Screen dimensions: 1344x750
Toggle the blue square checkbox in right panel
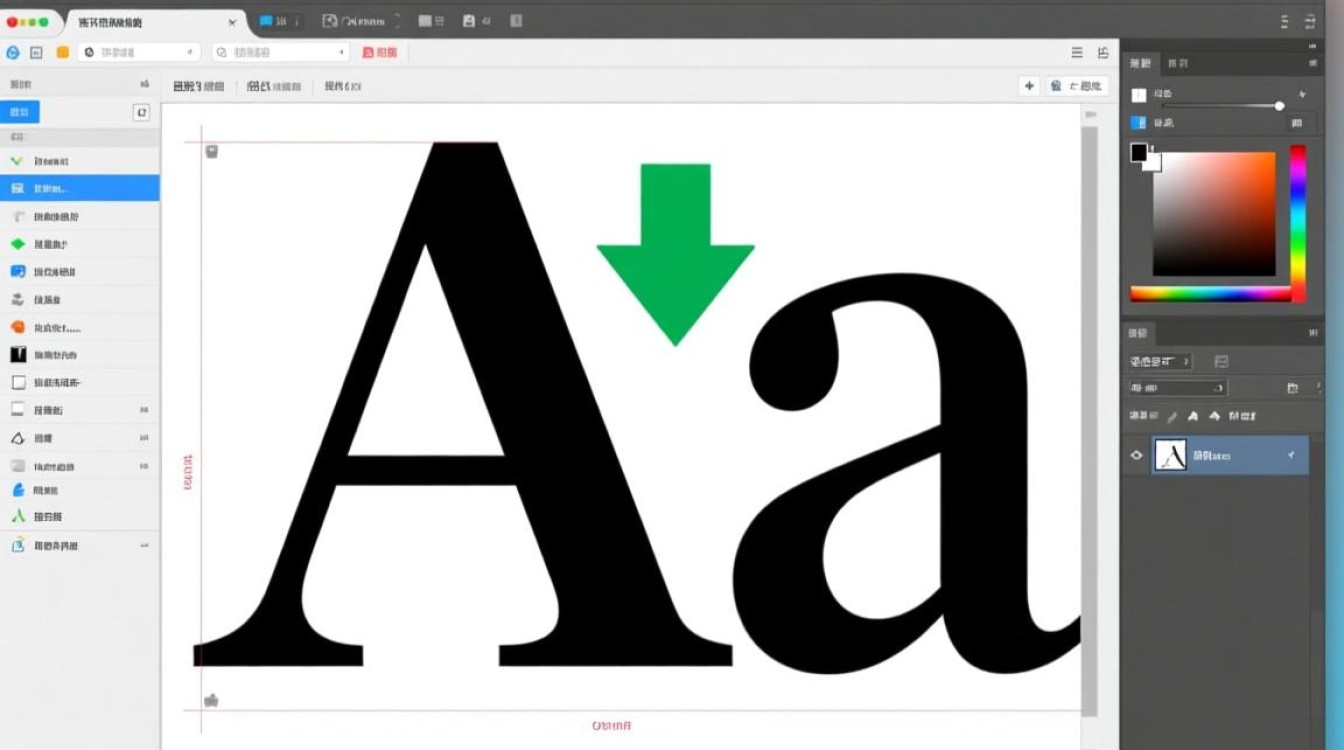point(1138,123)
